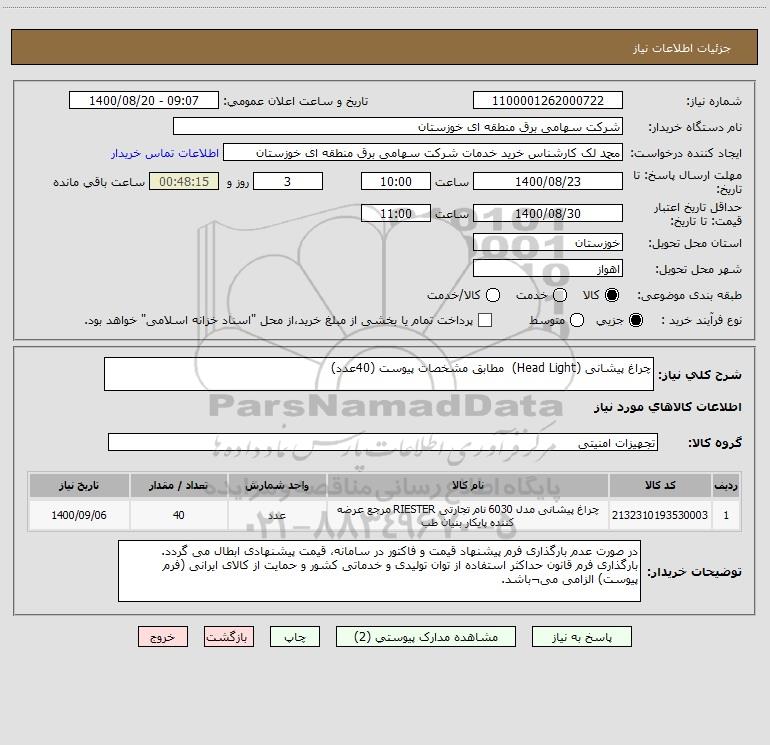Select the جزیی purchase type radio
770x745 pixels.
635,320
